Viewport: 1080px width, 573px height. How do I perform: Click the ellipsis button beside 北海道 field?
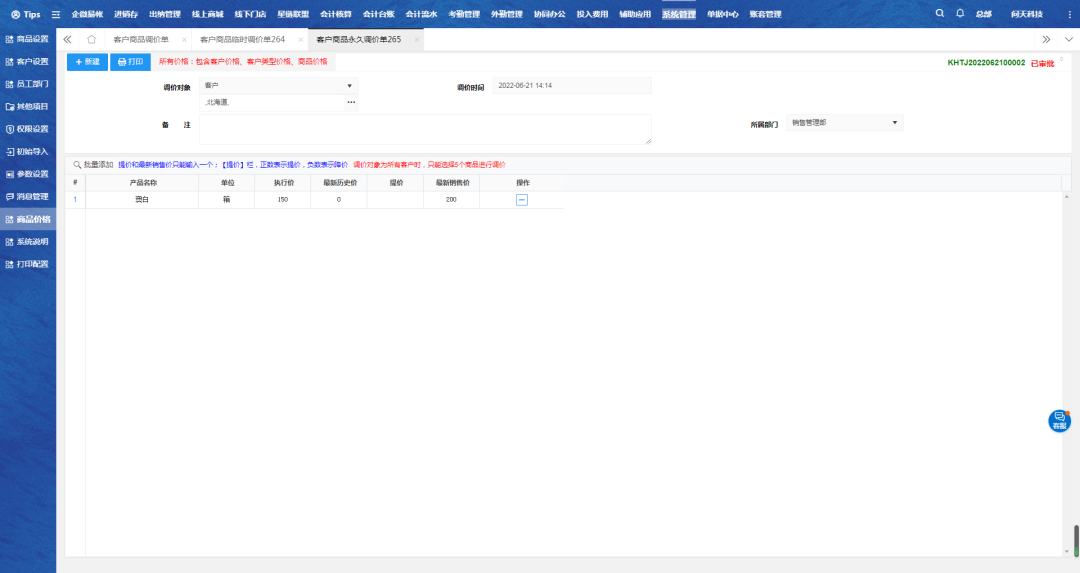(x=351, y=102)
